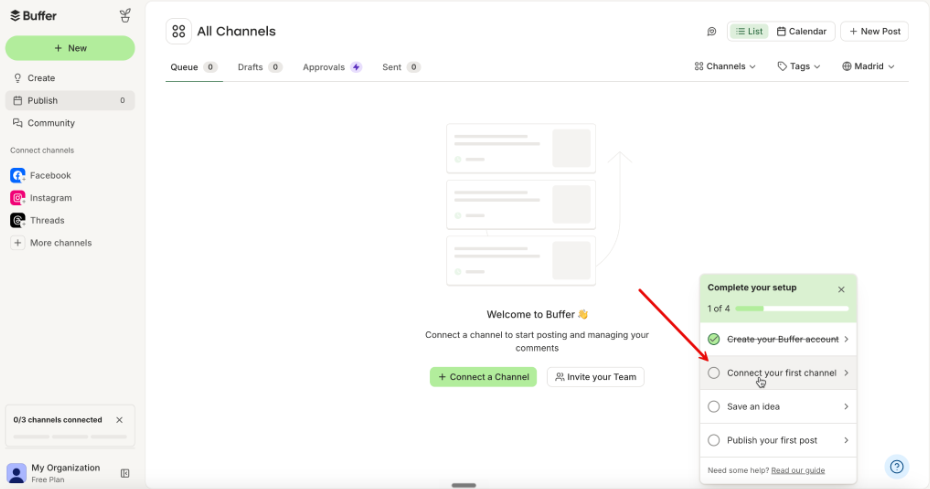Click the plus icon for More channels

click(18, 243)
